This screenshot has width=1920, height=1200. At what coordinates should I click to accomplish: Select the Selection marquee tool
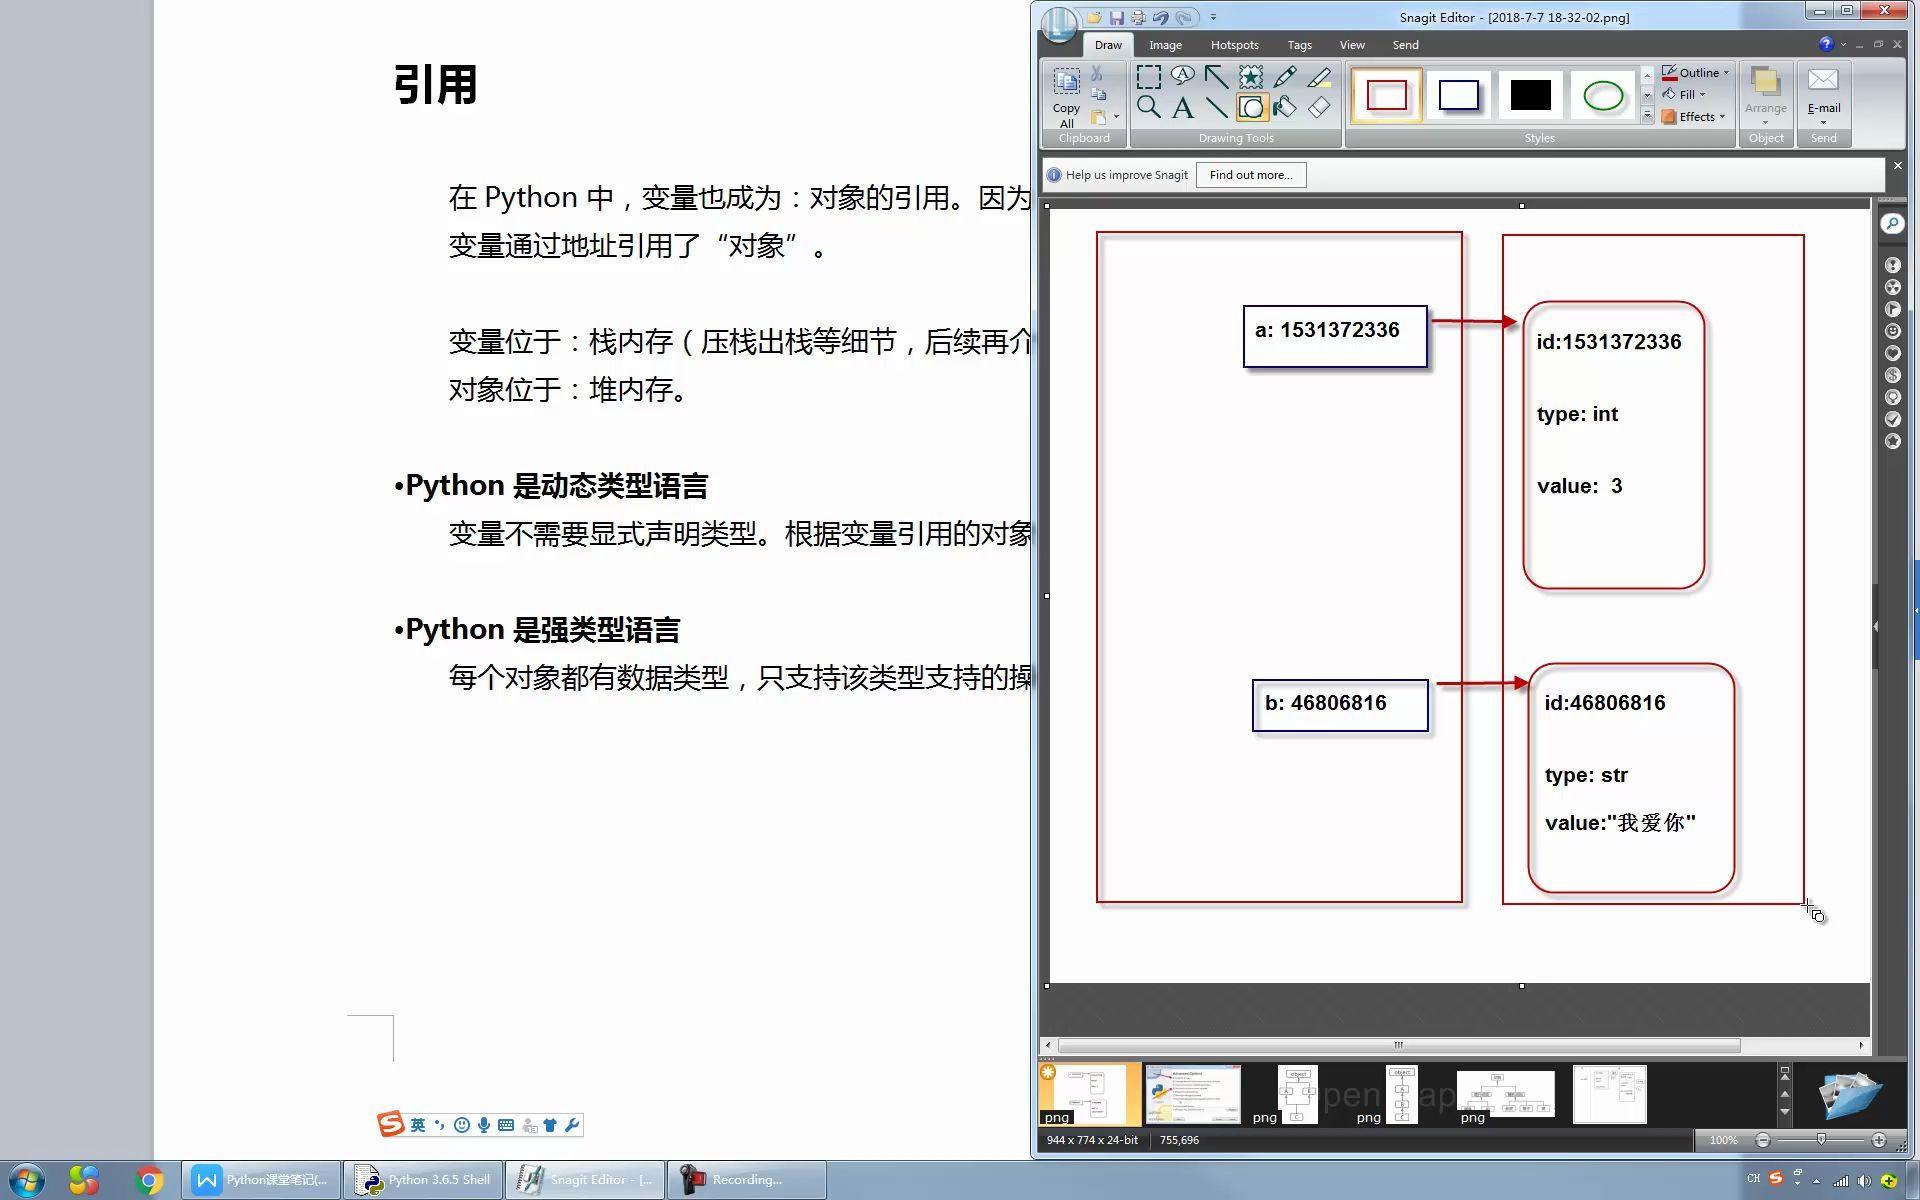tap(1149, 77)
